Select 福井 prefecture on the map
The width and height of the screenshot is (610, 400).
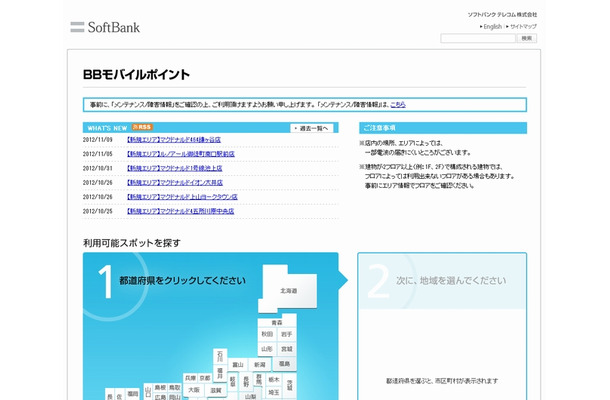[220, 373]
